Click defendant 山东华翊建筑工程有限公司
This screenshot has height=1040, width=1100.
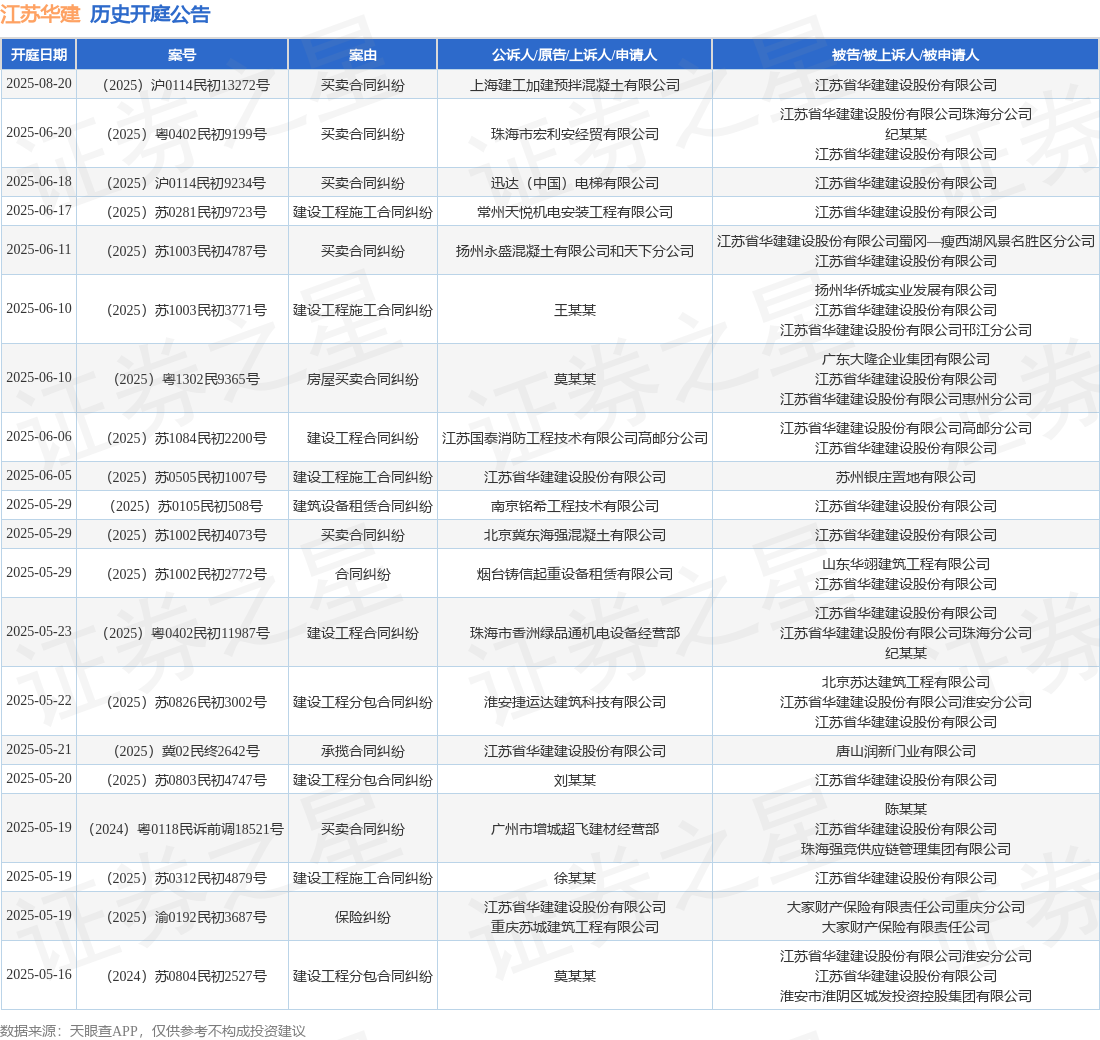click(x=906, y=564)
